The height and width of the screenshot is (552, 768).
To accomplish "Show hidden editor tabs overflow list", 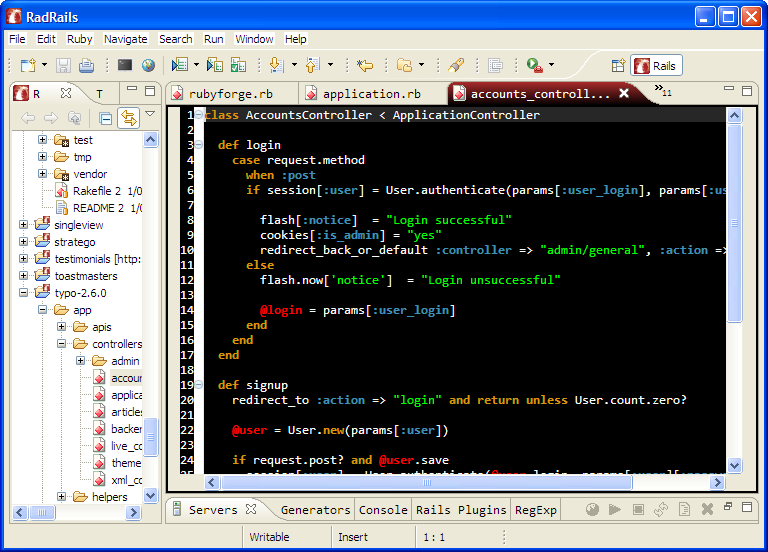I will coord(662,92).
